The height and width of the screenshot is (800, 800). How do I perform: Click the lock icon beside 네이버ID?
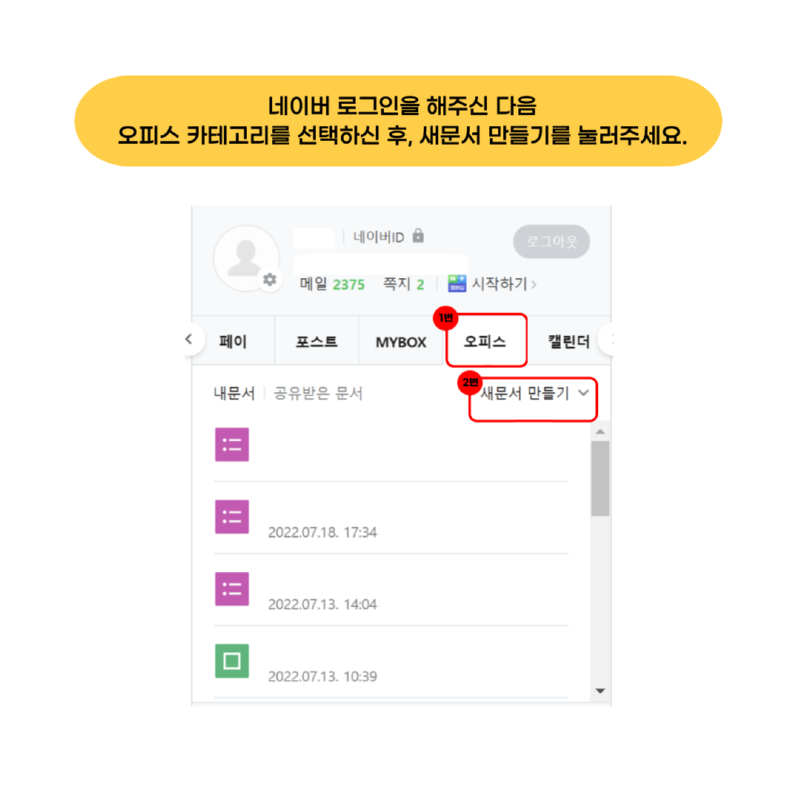coord(418,236)
